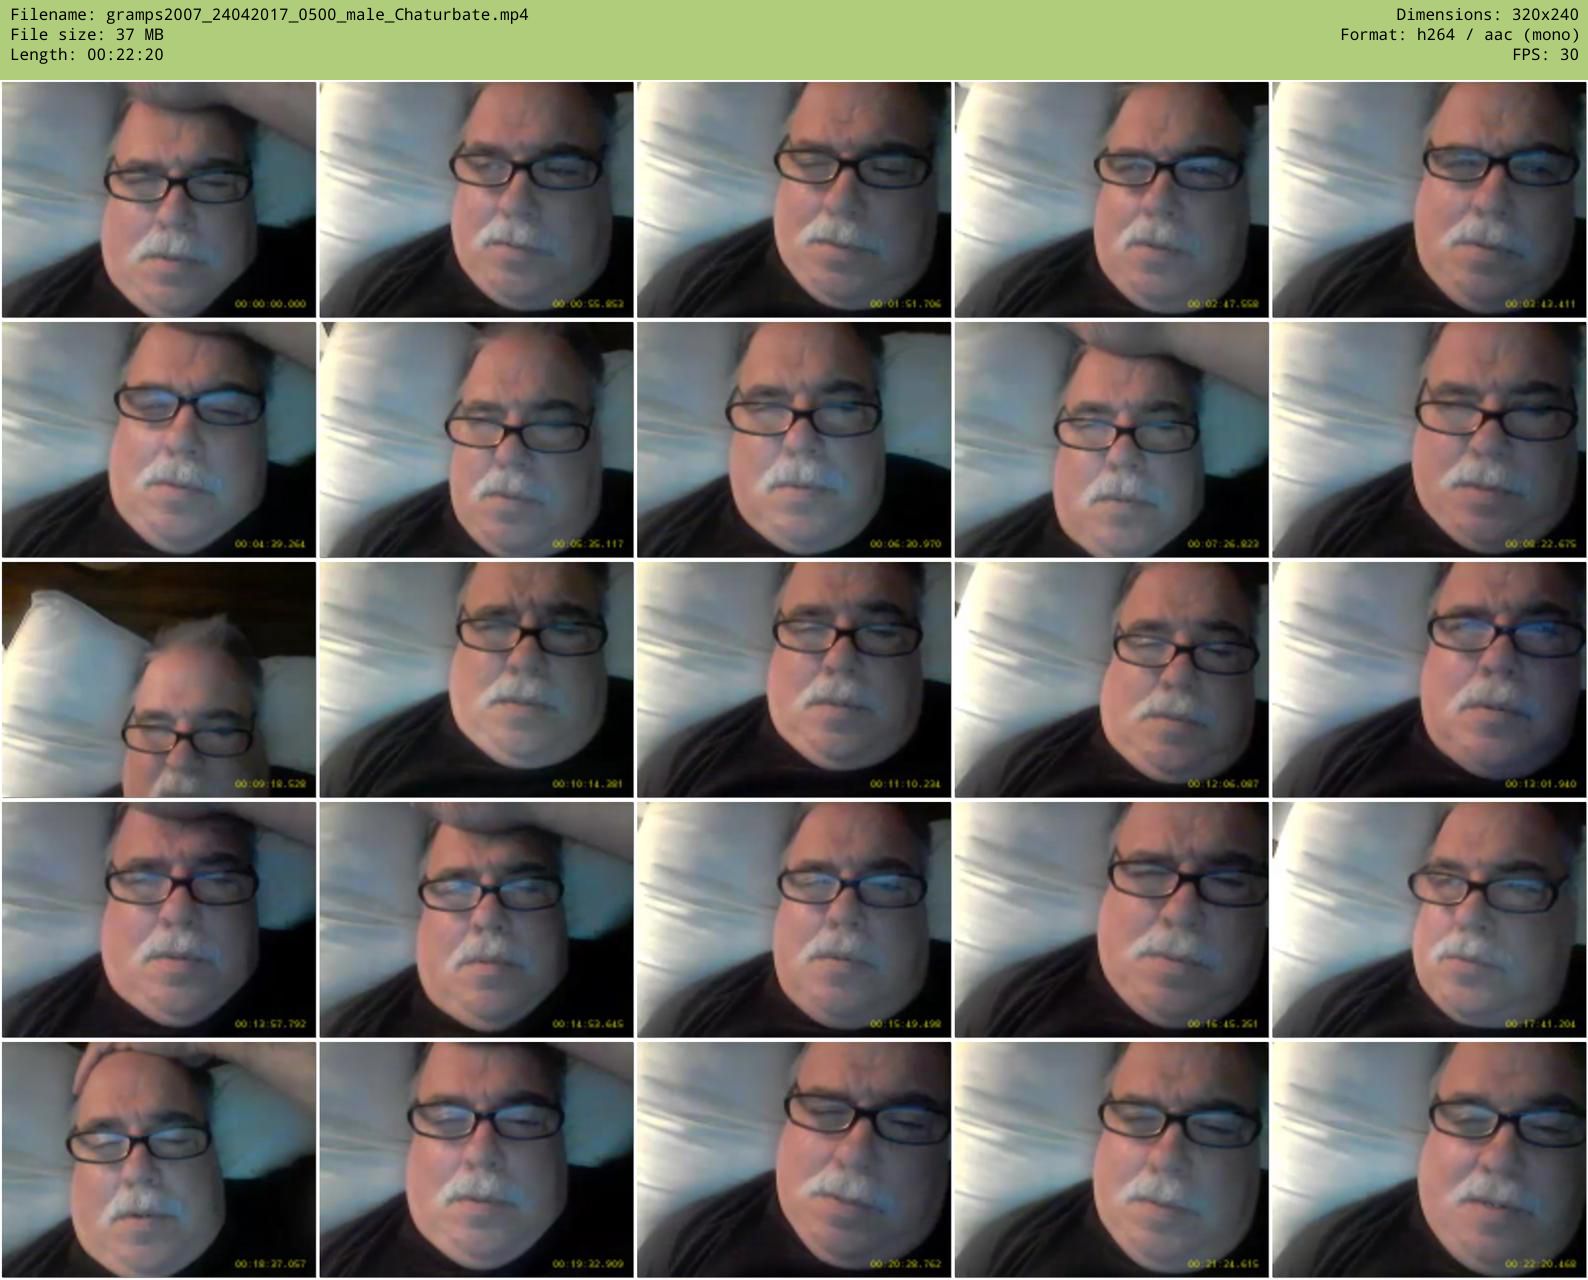Select the filename line in the header
The width and height of the screenshot is (1588, 1280).
point(269,15)
